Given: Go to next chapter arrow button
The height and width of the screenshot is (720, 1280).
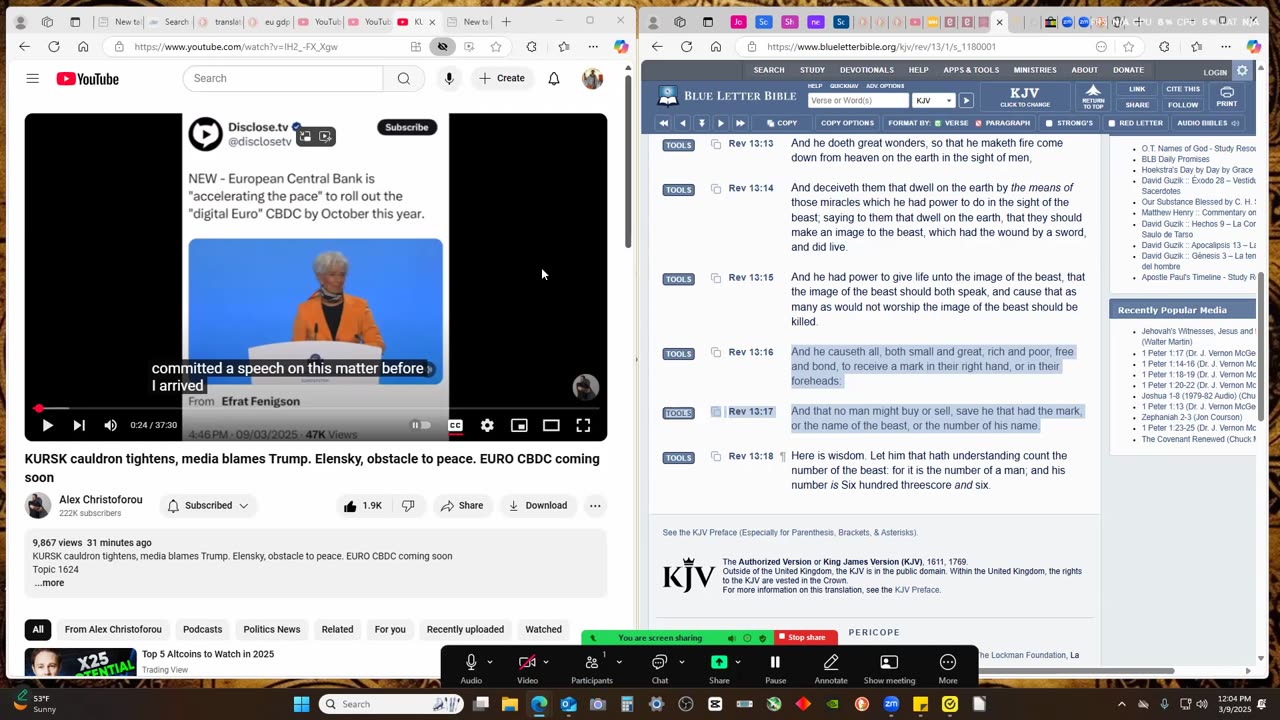Looking at the screenshot, I should (x=720, y=123).
